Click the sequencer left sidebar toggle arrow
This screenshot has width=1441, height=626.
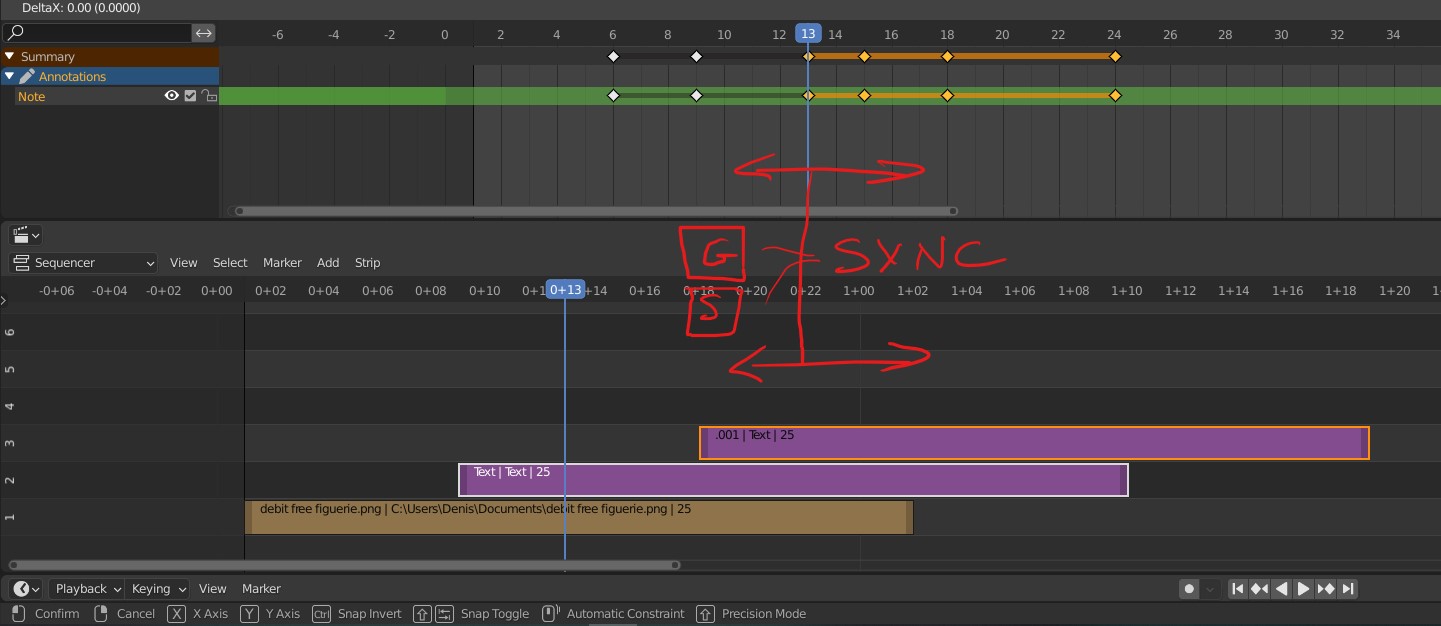pyautogui.click(x=4, y=300)
